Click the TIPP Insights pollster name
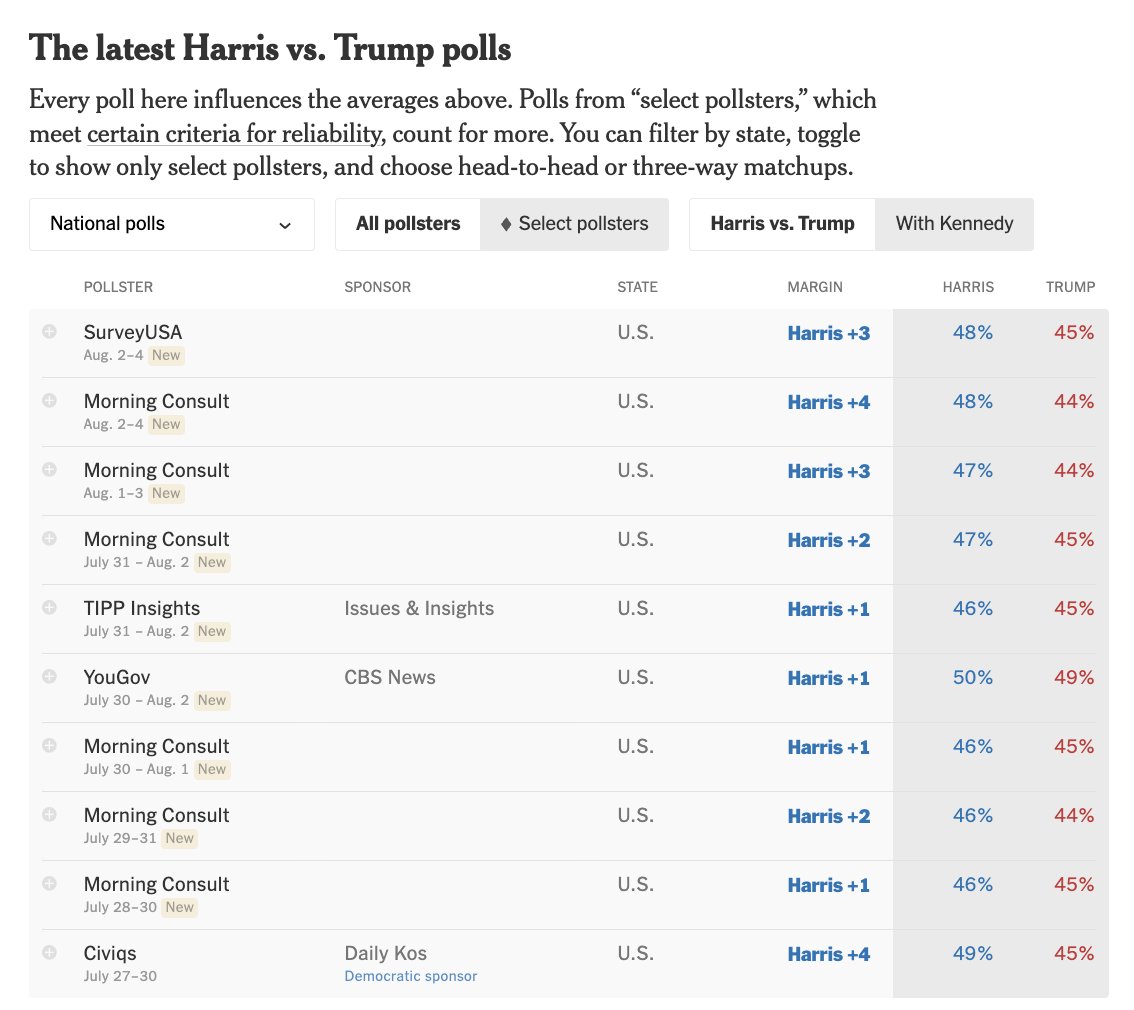The height and width of the screenshot is (1010, 1134). pos(142,609)
